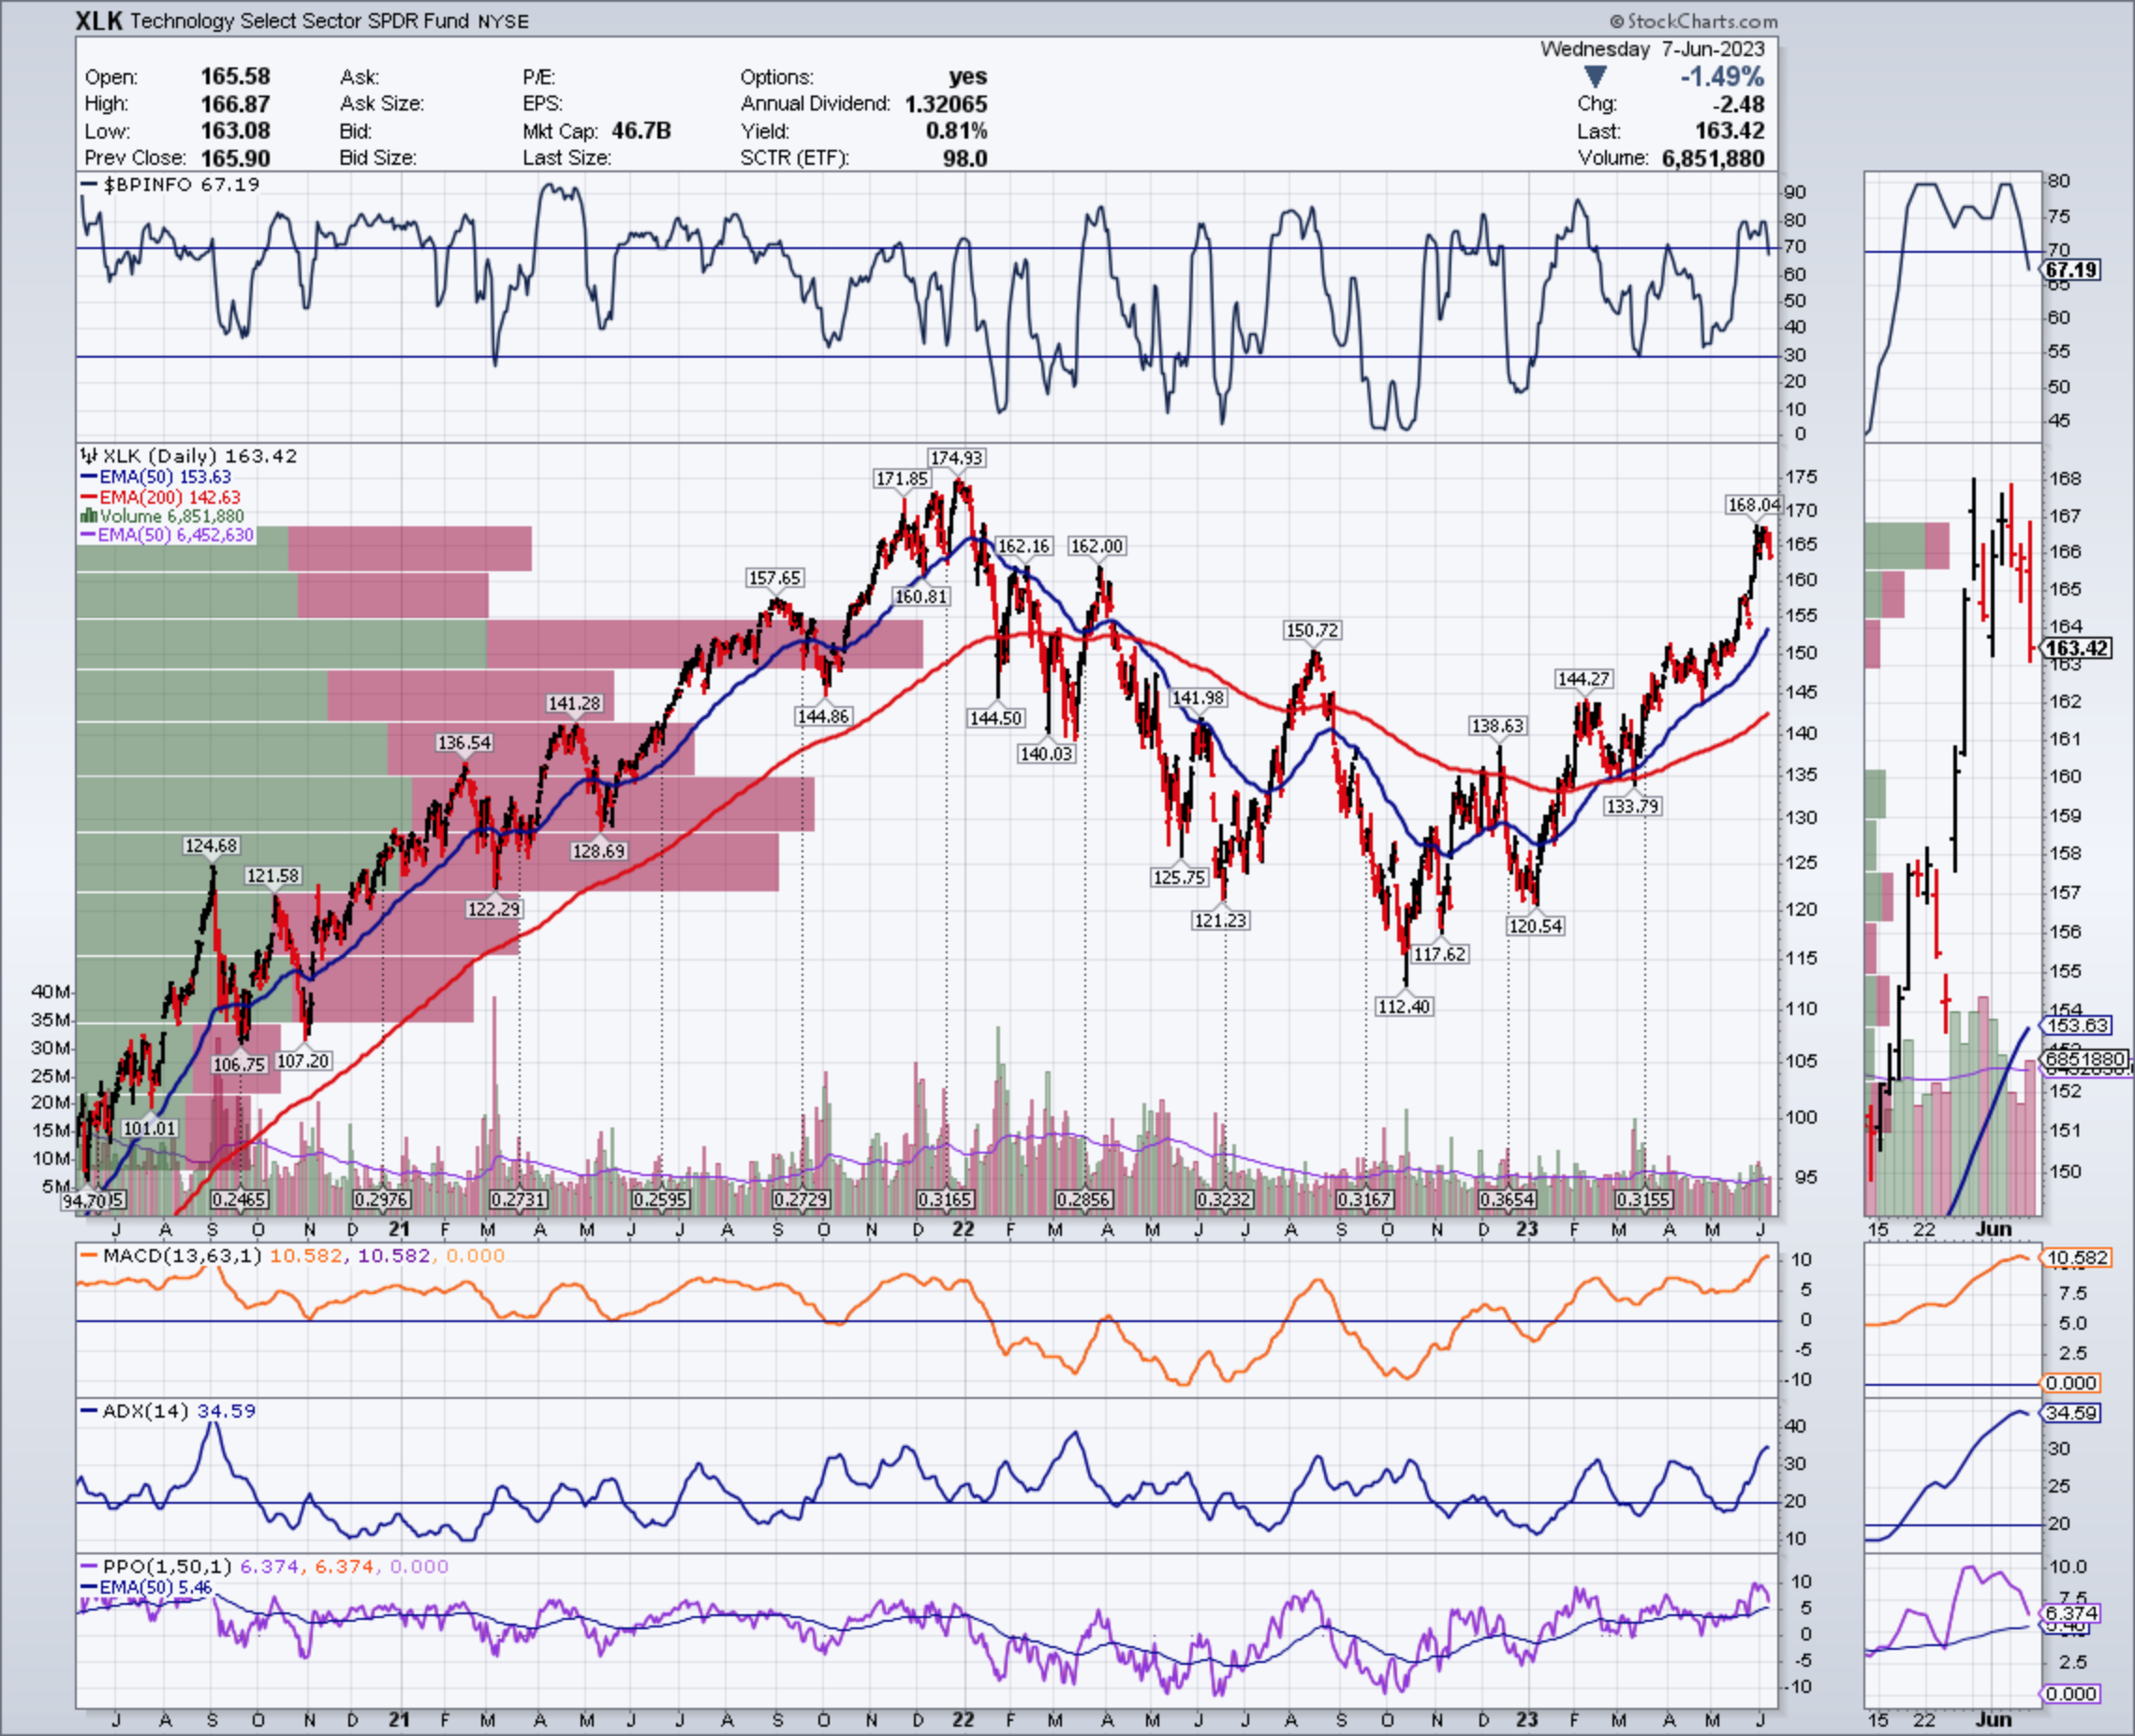Click 'Technology Select Sector SPDR Fund' title text

coord(299,21)
